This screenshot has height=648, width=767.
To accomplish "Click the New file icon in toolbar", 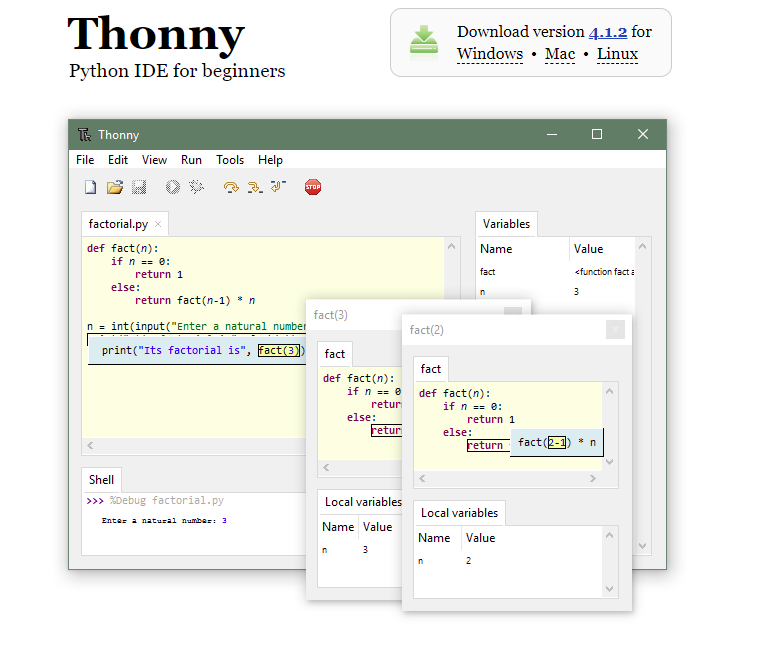I will click(90, 187).
